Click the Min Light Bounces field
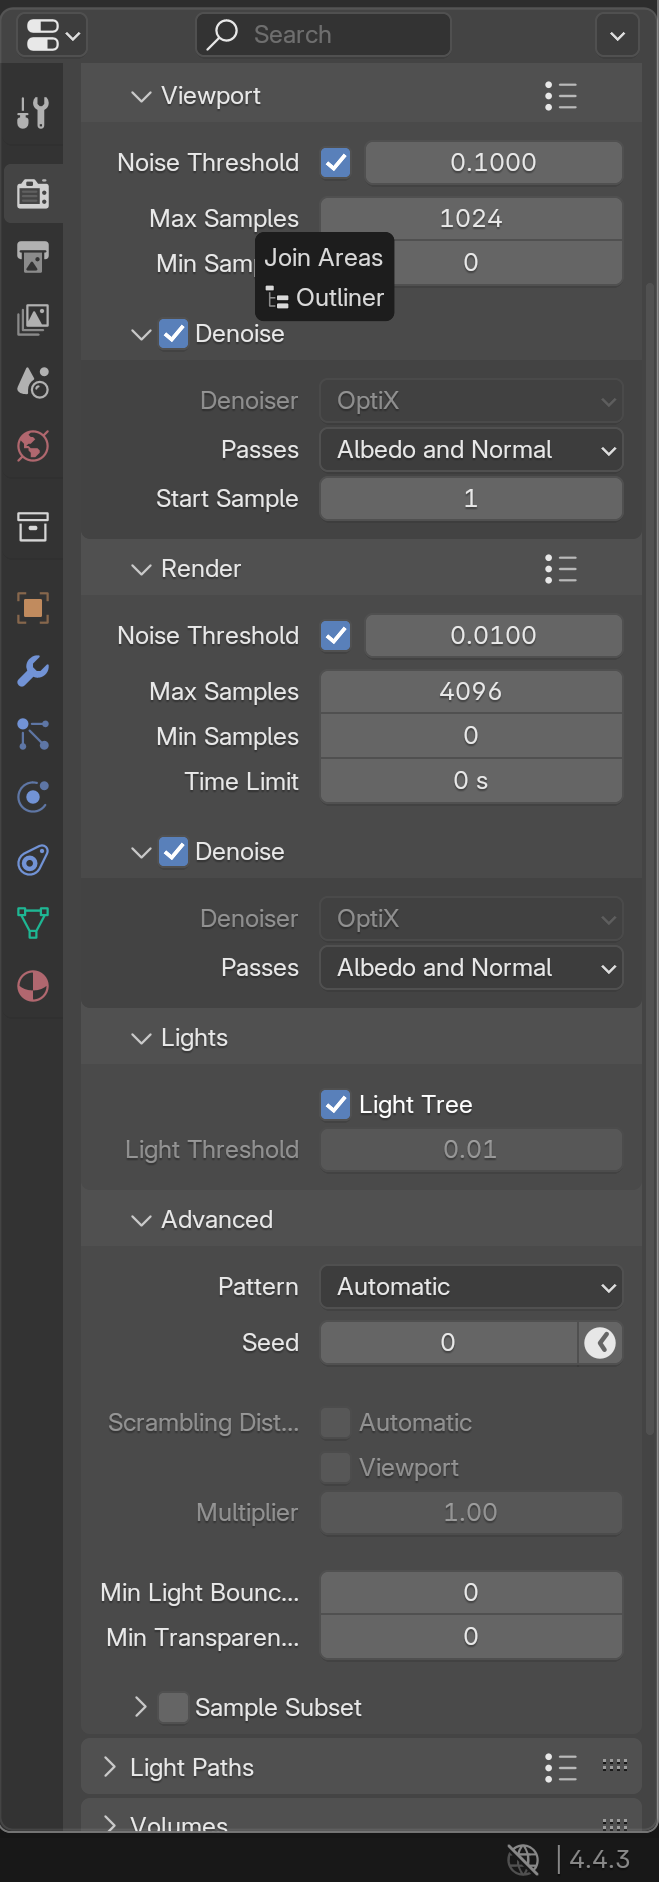Image resolution: width=659 pixels, height=1882 pixels. pos(471,1593)
